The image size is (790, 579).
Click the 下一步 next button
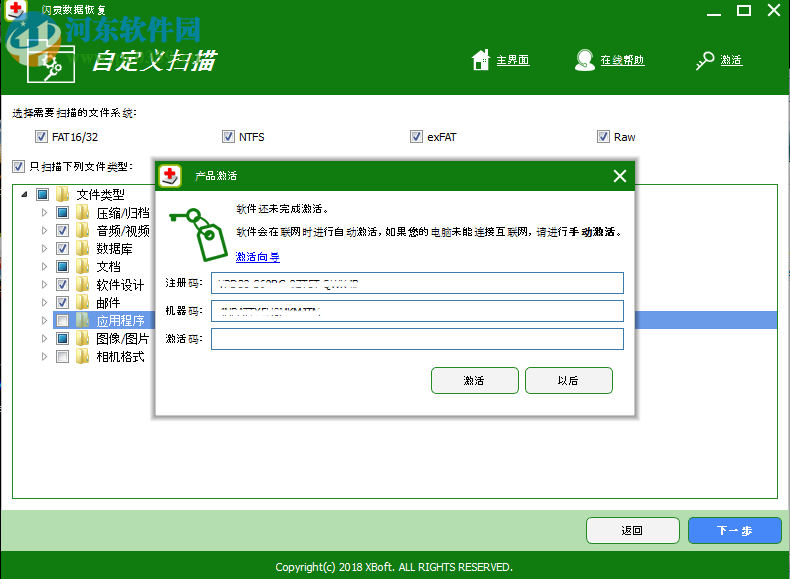(735, 530)
